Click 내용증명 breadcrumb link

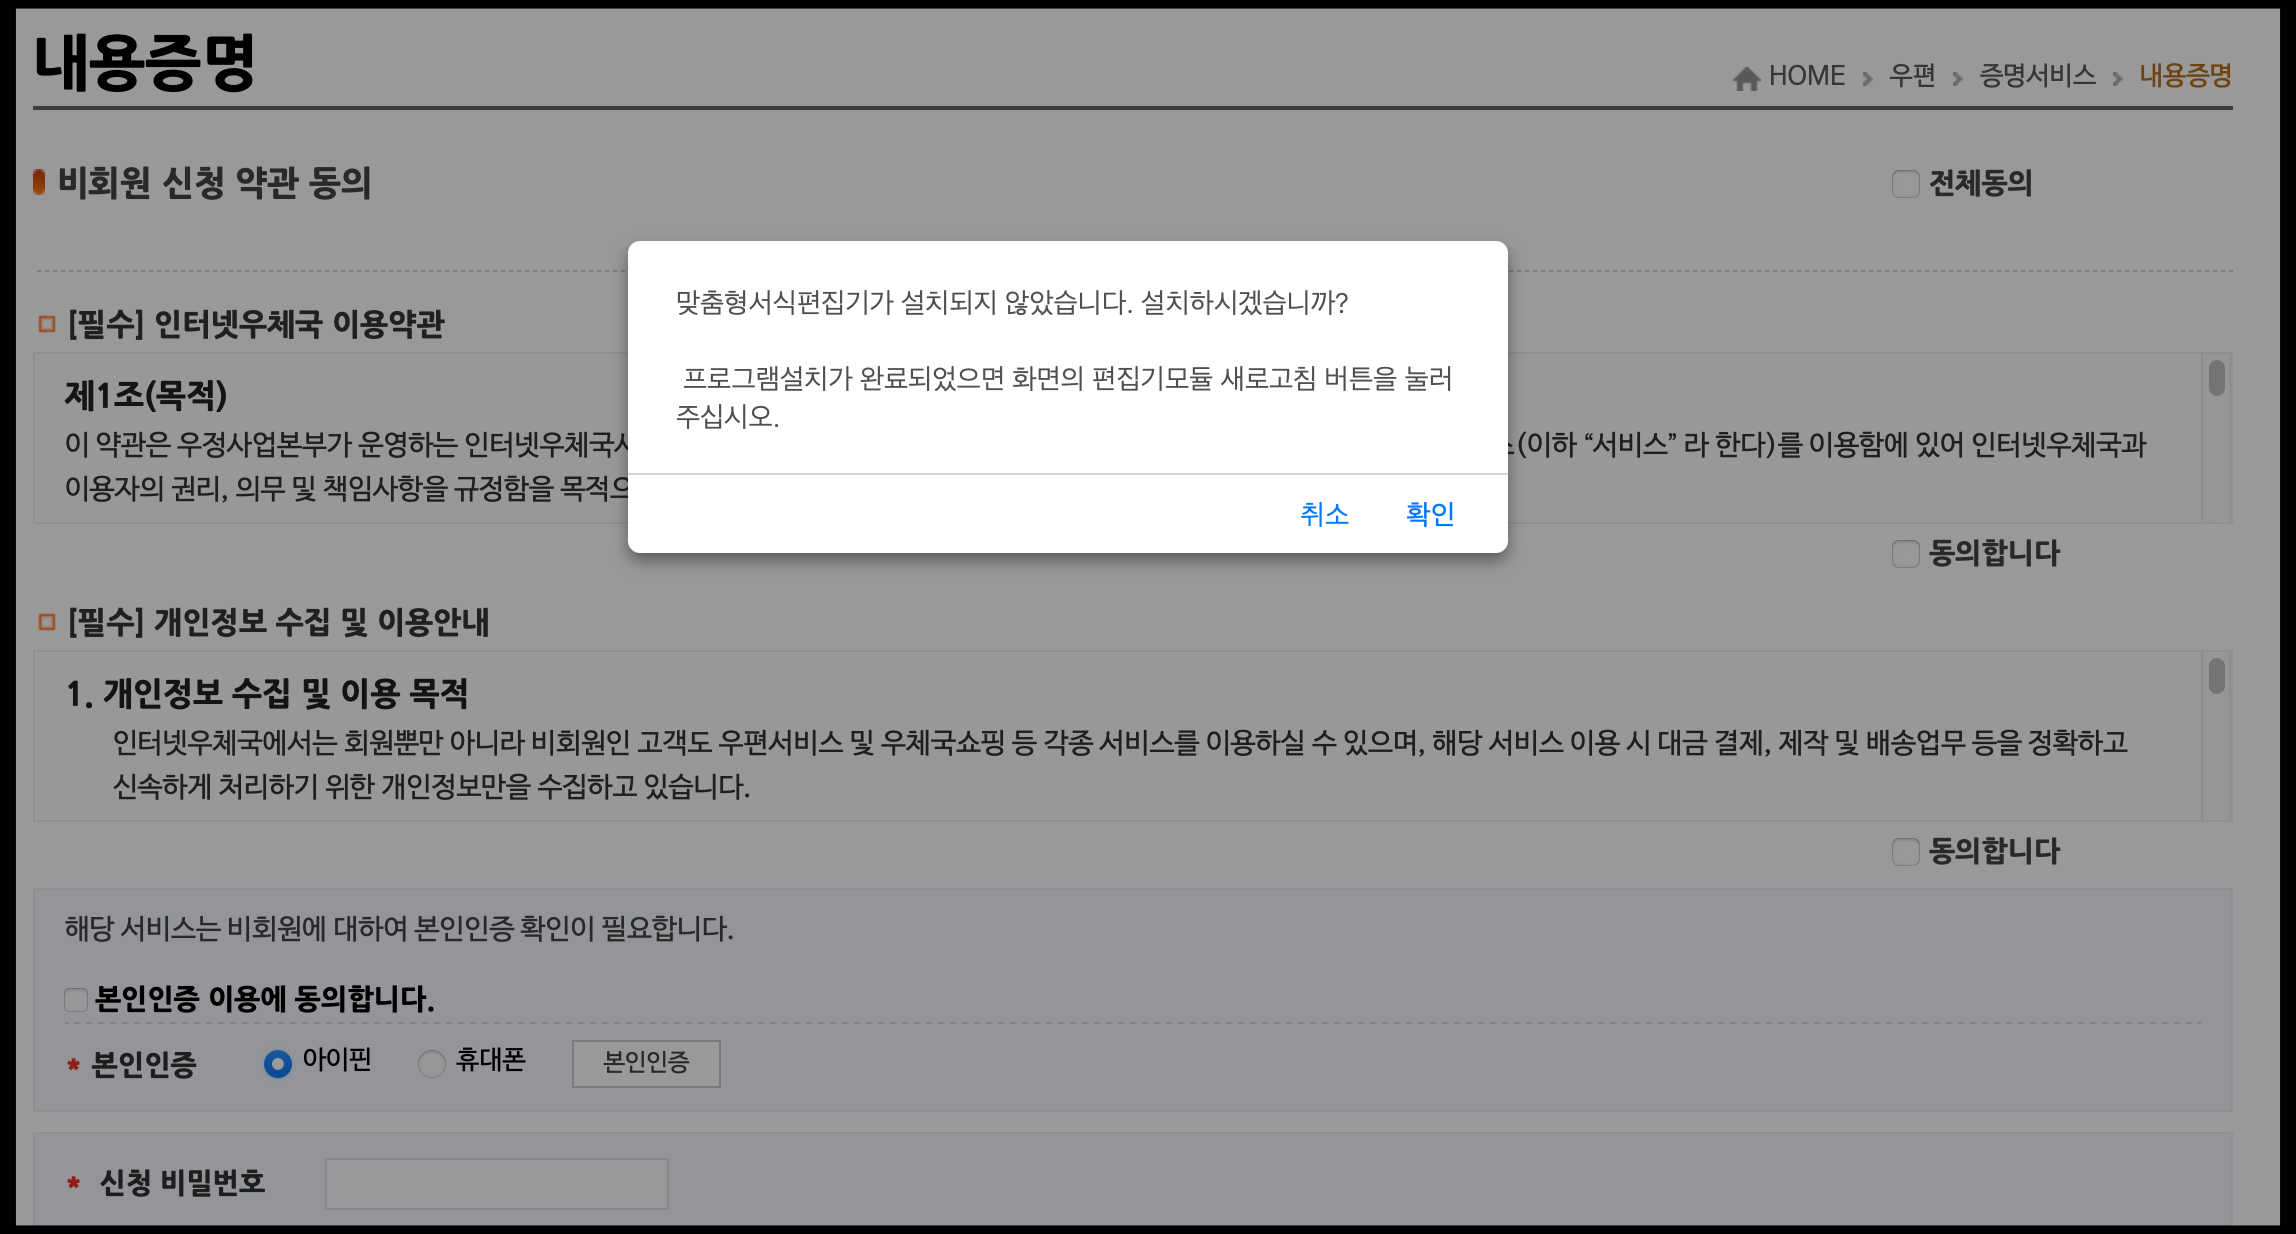click(x=2185, y=76)
